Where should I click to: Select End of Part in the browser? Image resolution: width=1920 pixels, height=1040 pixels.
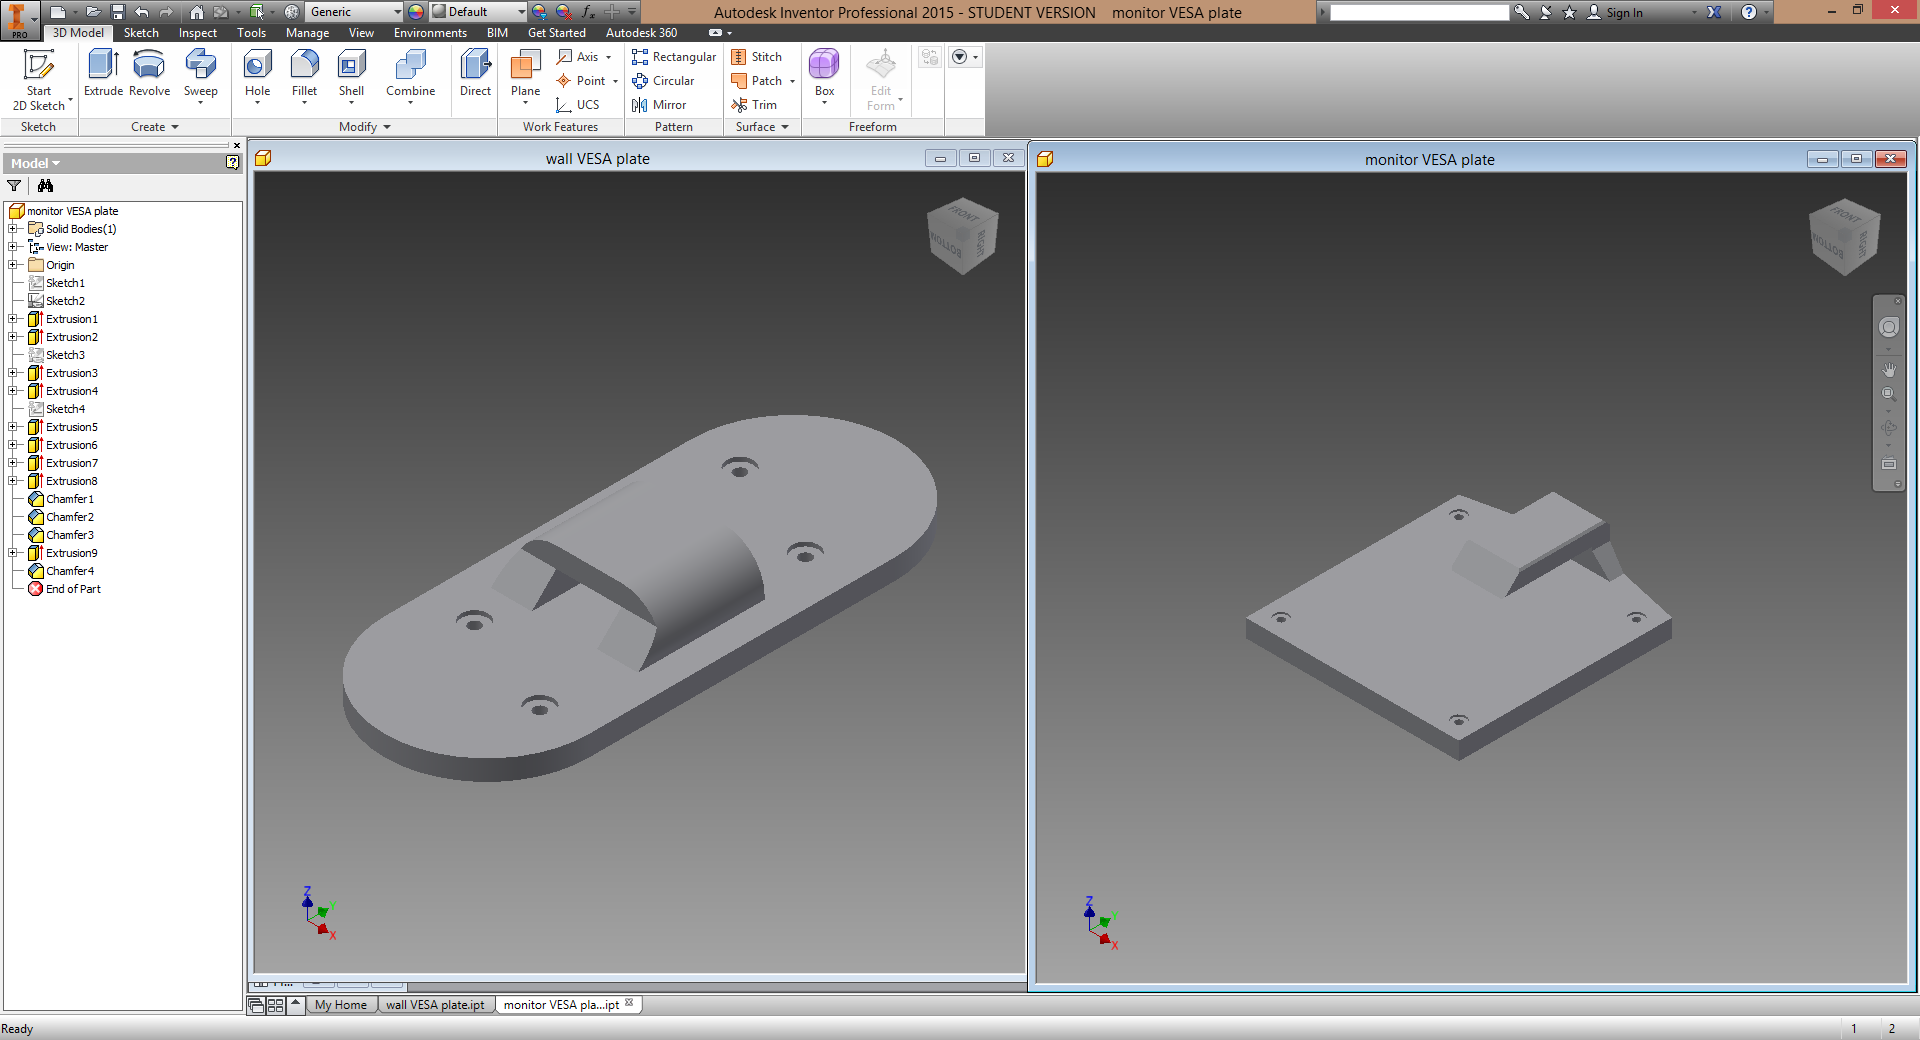[73, 589]
